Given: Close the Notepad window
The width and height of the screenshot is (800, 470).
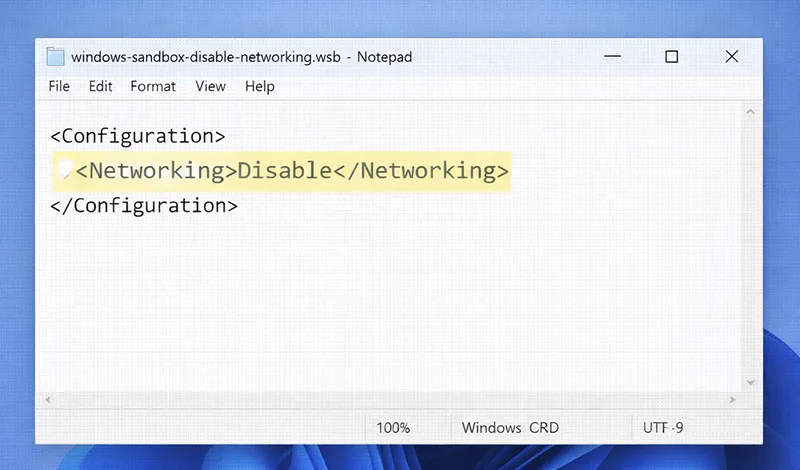Looking at the screenshot, I should click(x=732, y=56).
